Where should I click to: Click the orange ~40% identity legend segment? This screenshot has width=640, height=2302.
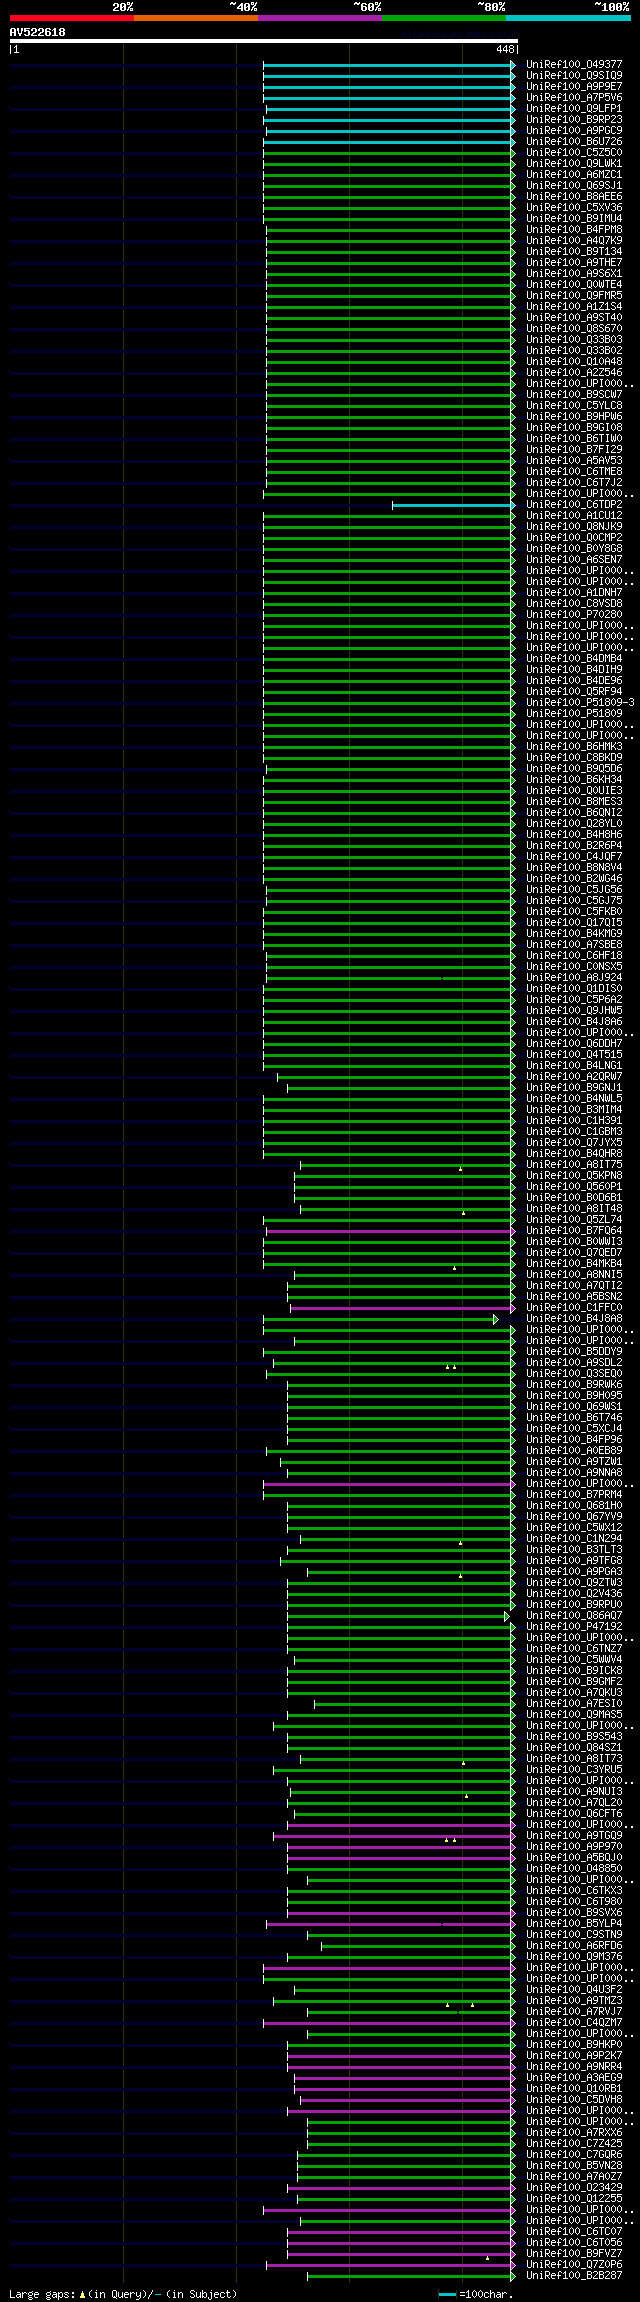click(x=195, y=18)
